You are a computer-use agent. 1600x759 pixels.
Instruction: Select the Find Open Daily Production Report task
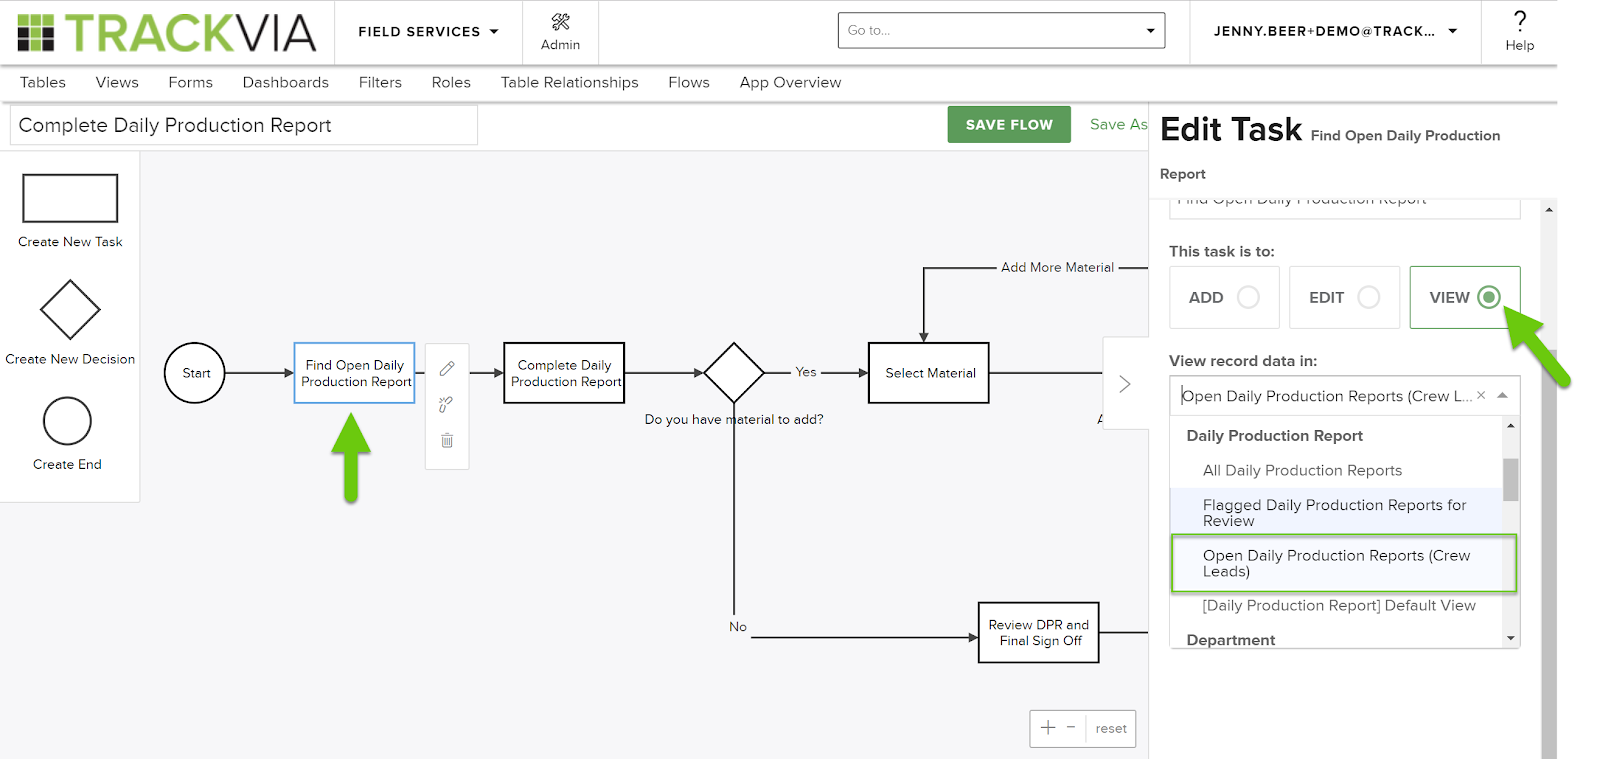coord(354,373)
